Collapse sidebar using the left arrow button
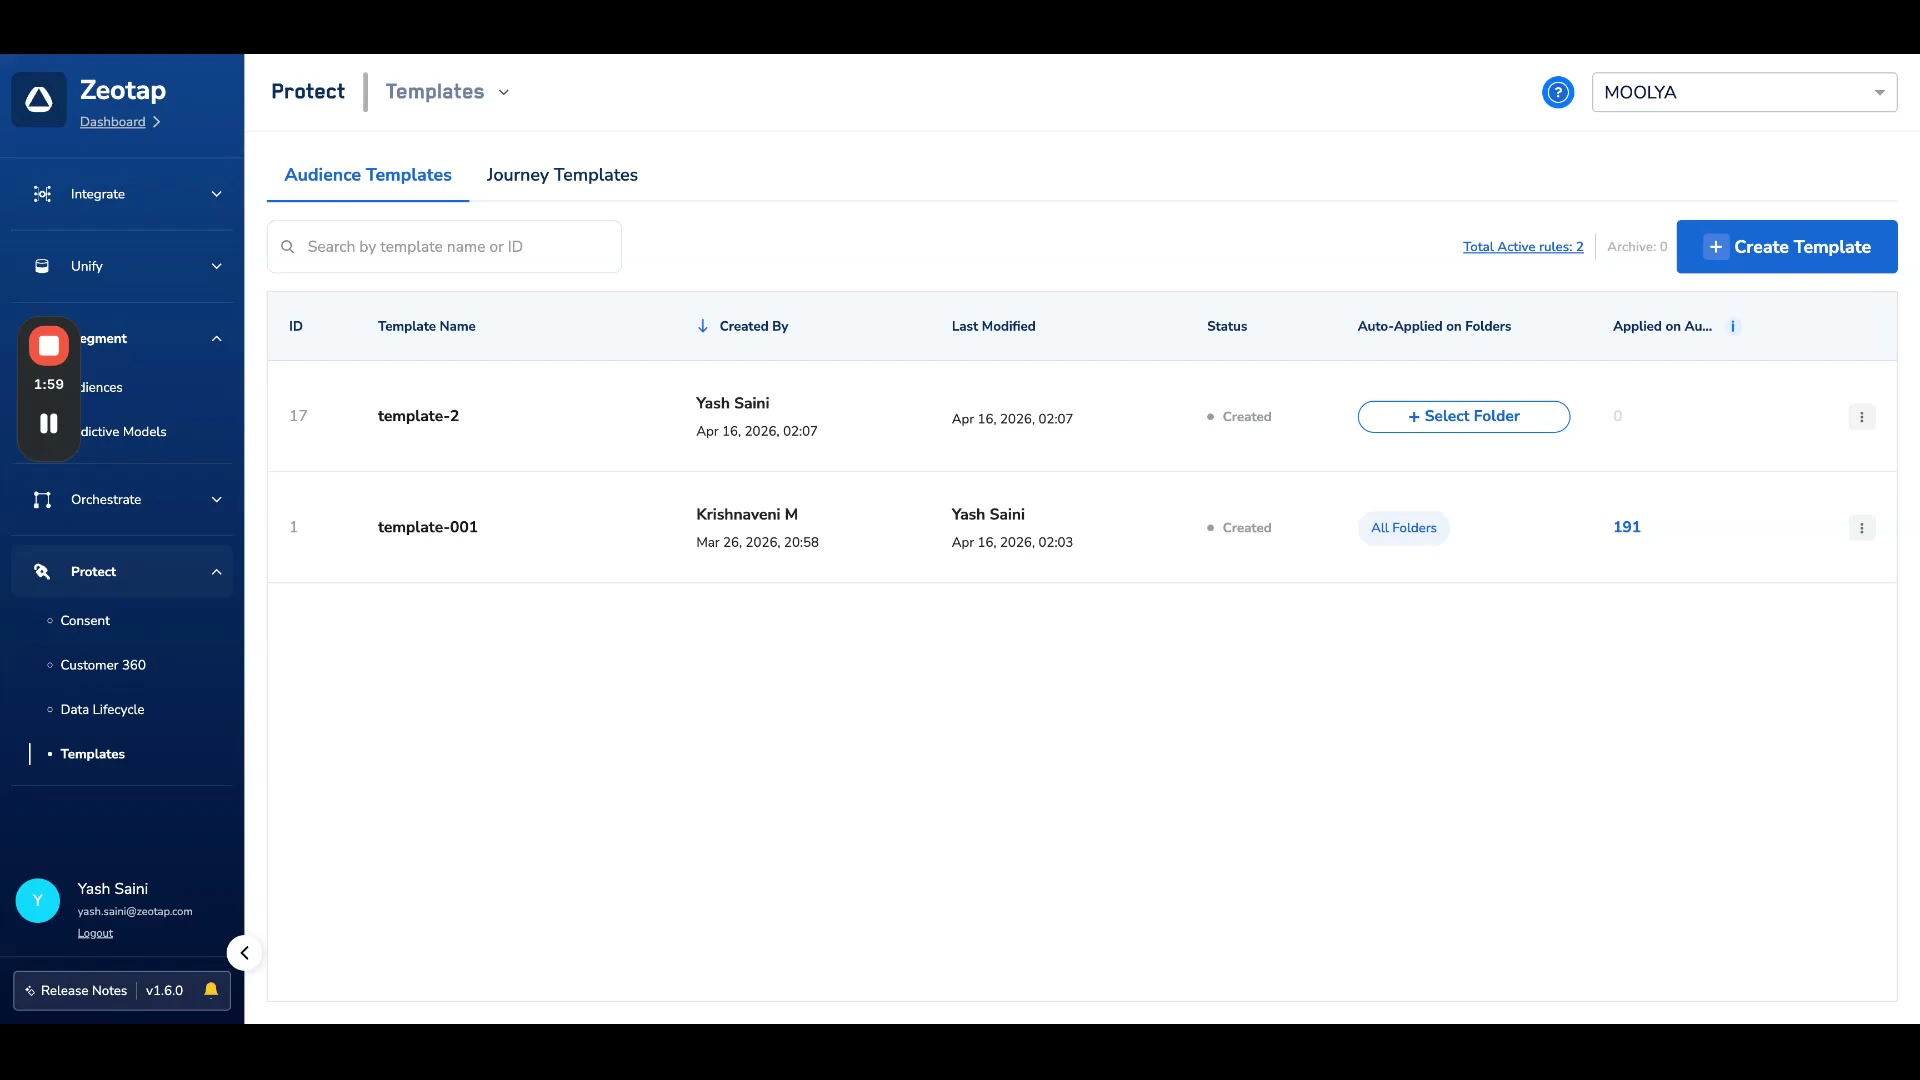The height and width of the screenshot is (1080, 1920). 244,953
